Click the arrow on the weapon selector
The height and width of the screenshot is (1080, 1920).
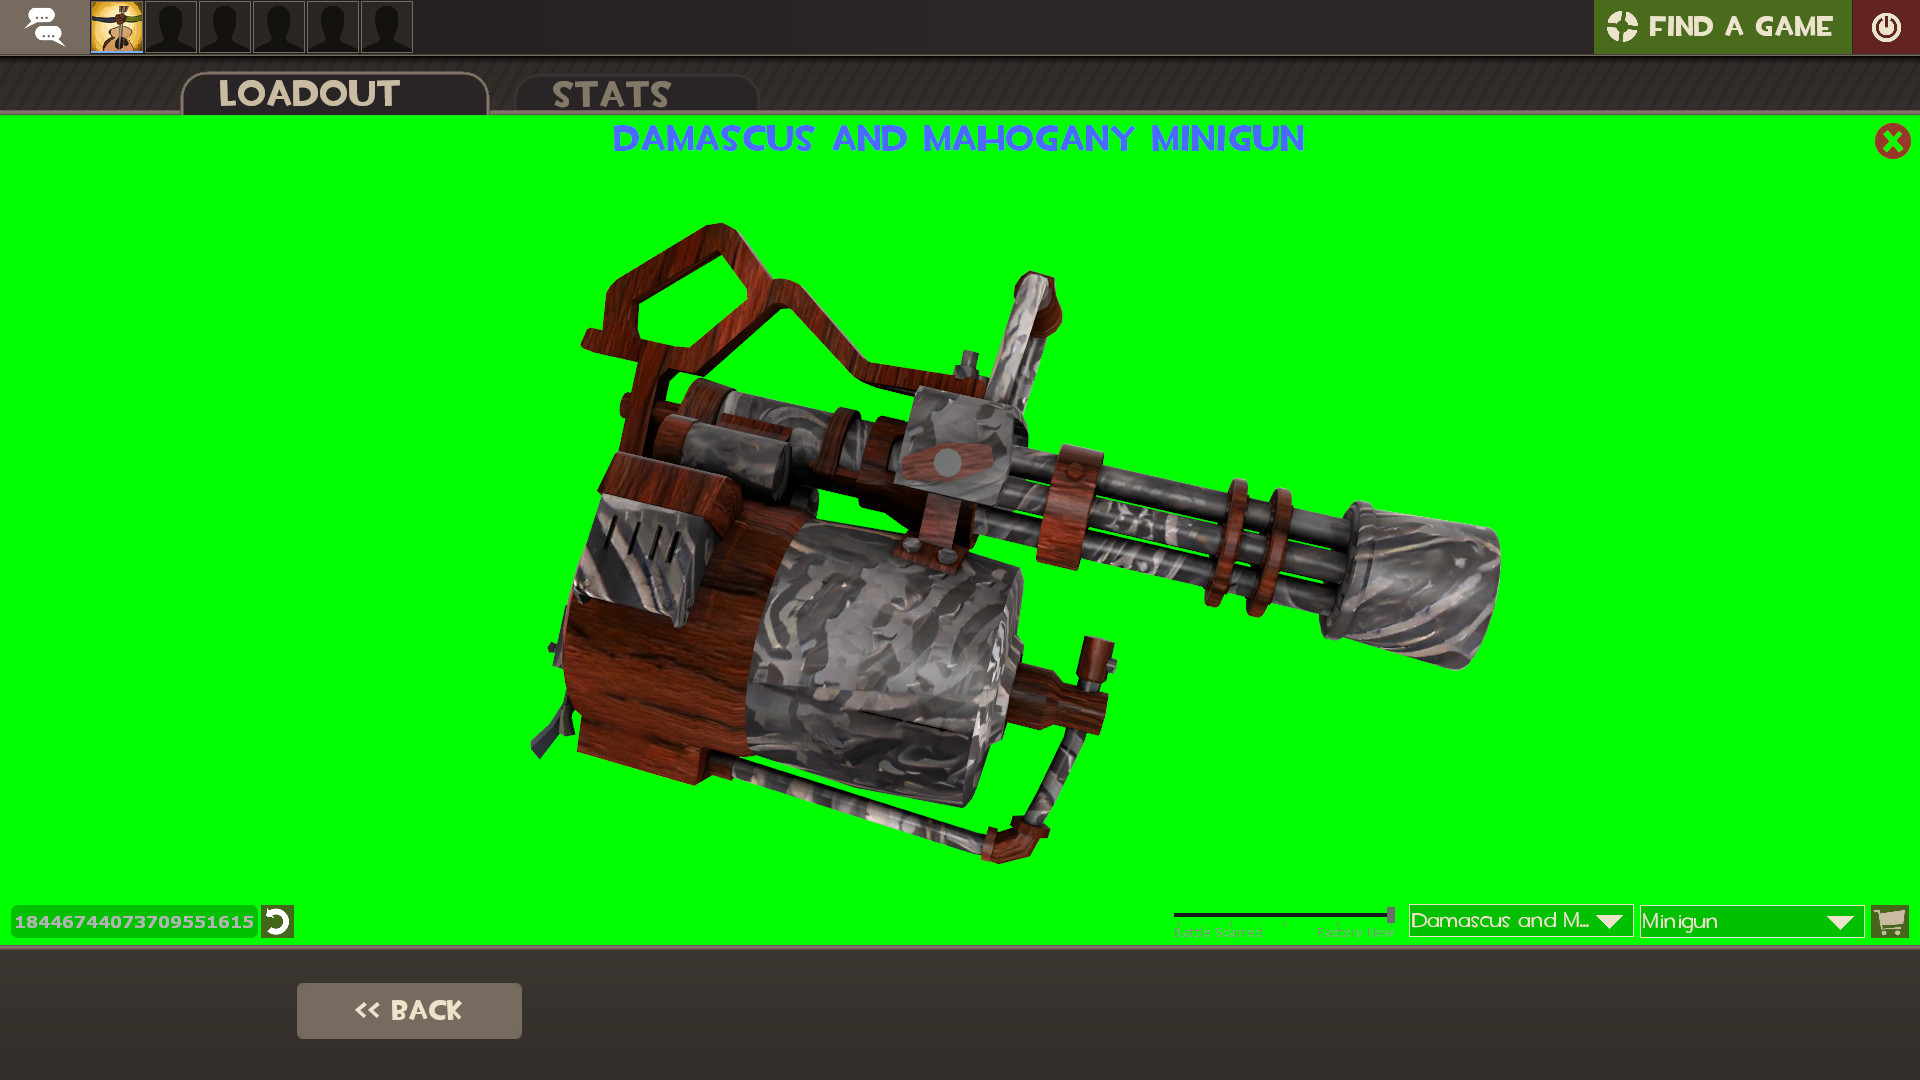tap(1843, 921)
